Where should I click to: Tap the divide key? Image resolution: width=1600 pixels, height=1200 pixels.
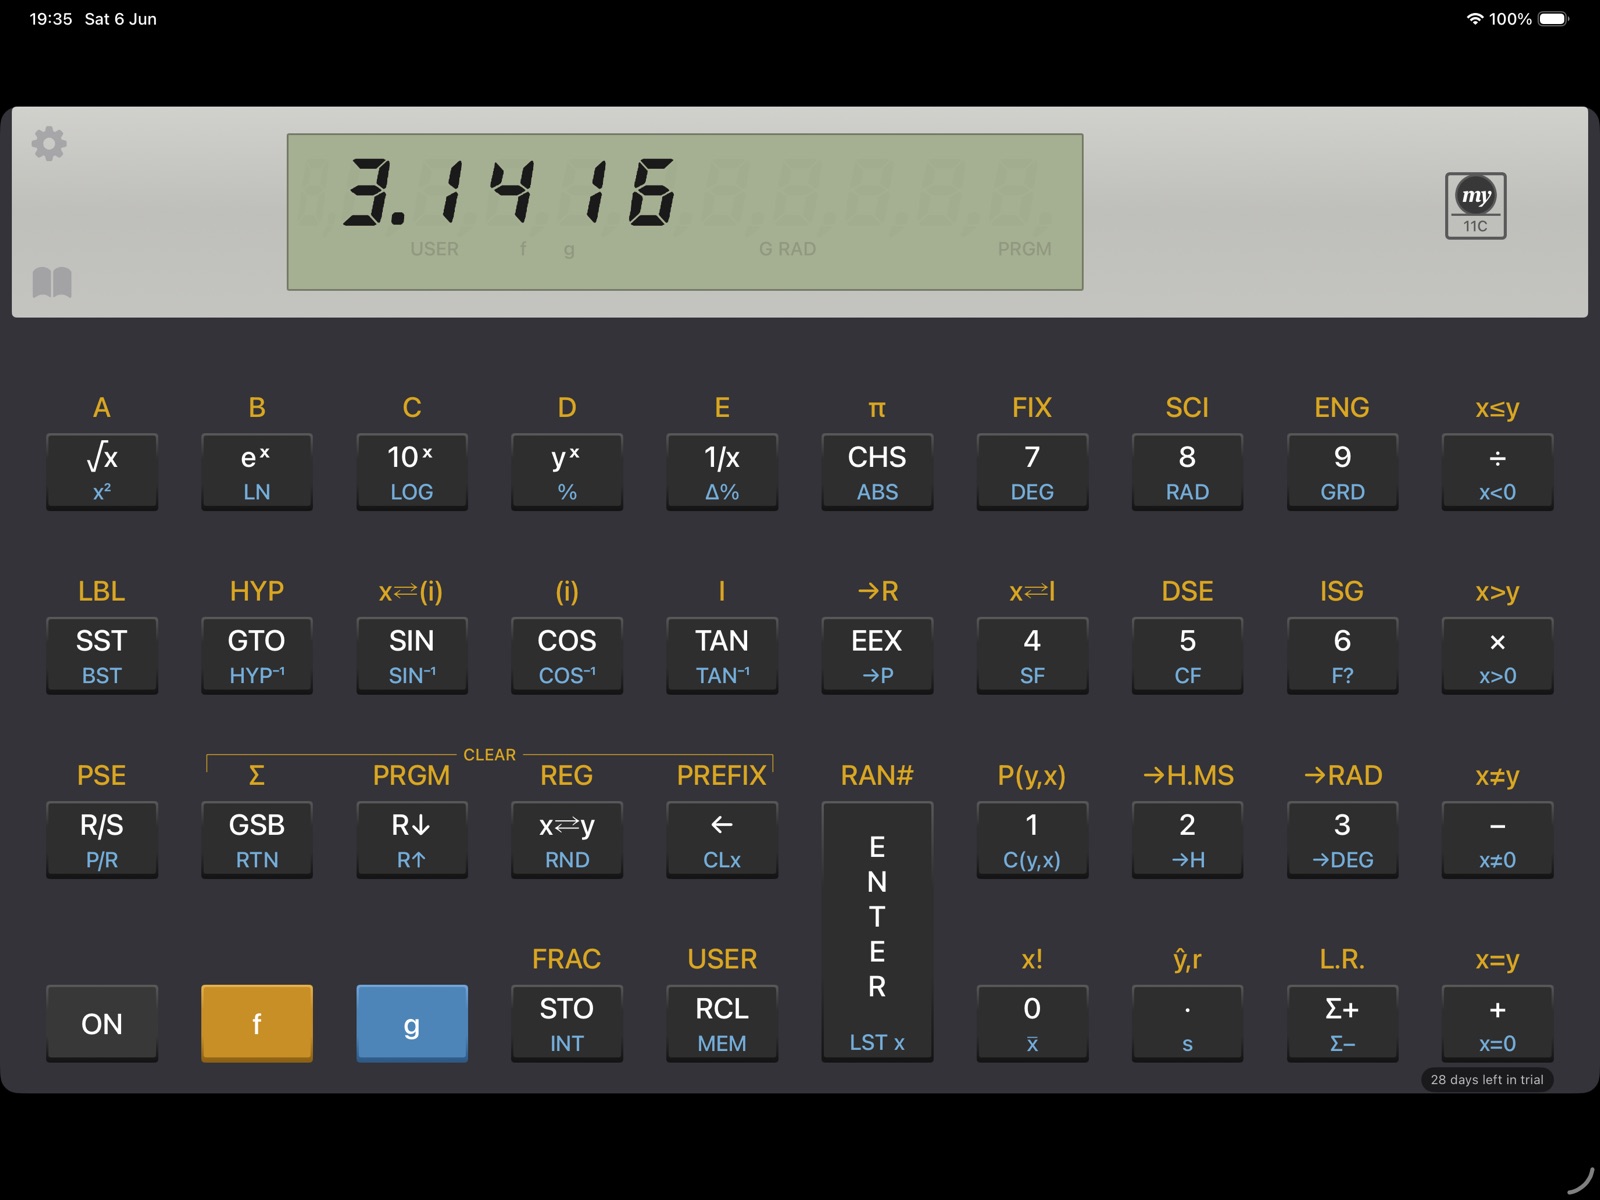[x=1497, y=472]
